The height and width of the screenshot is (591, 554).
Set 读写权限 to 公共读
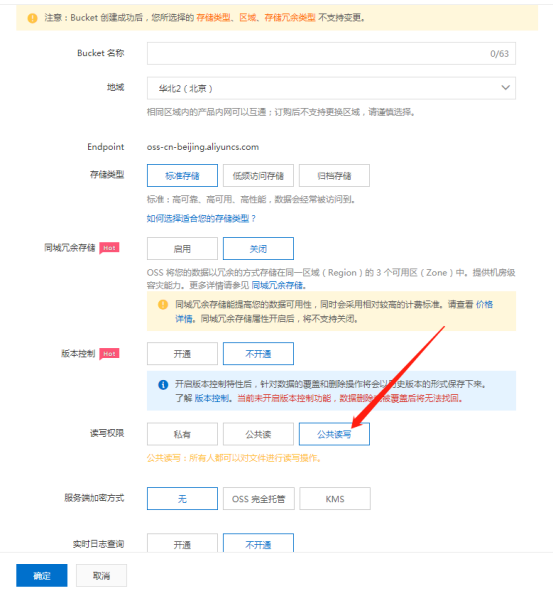pos(258,434)
